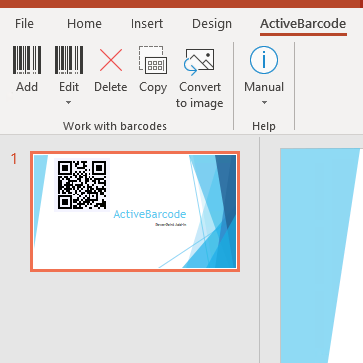Image resolution: width=363 pixels, height=363 pixels.
Task: Select the ActiveBarcode ribbon tab
Action: [x=303, y=24]
